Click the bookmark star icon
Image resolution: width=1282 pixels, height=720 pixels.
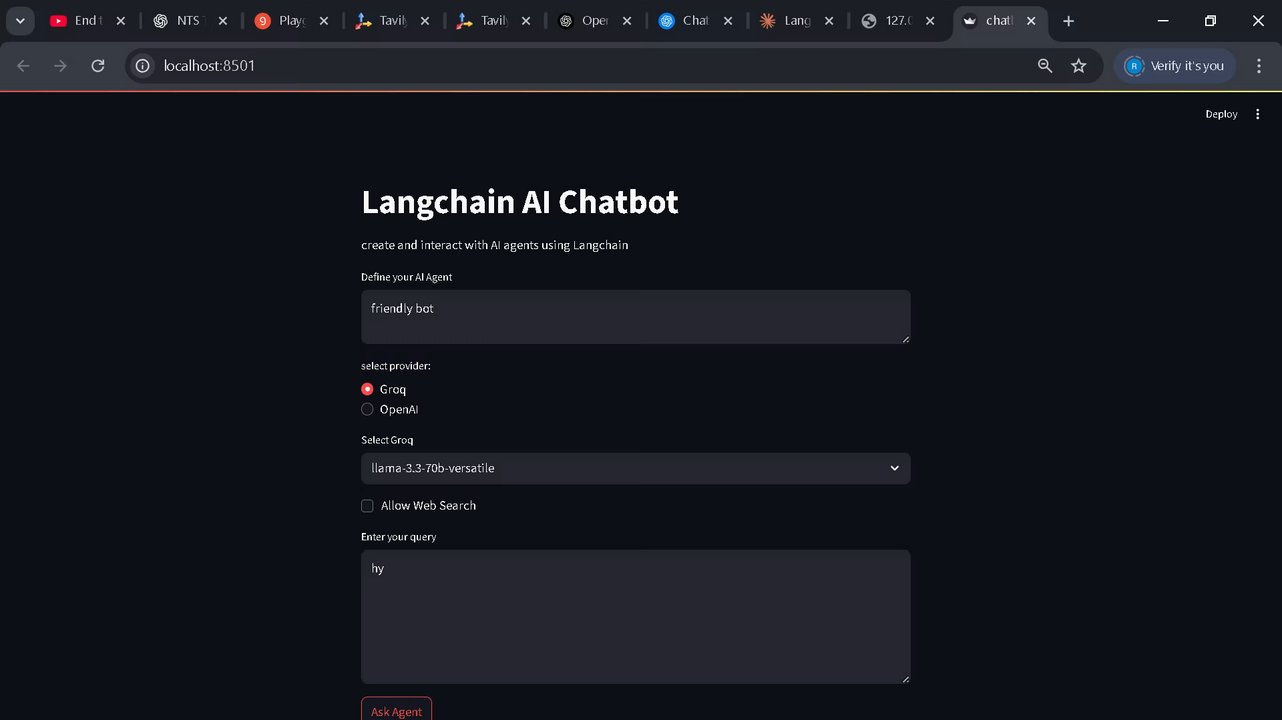[1078, 66]
